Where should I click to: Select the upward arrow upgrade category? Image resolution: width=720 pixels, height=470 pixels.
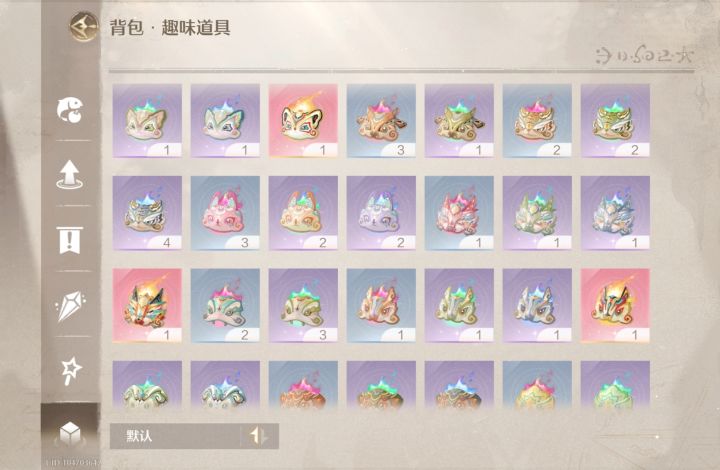(69, 174)
